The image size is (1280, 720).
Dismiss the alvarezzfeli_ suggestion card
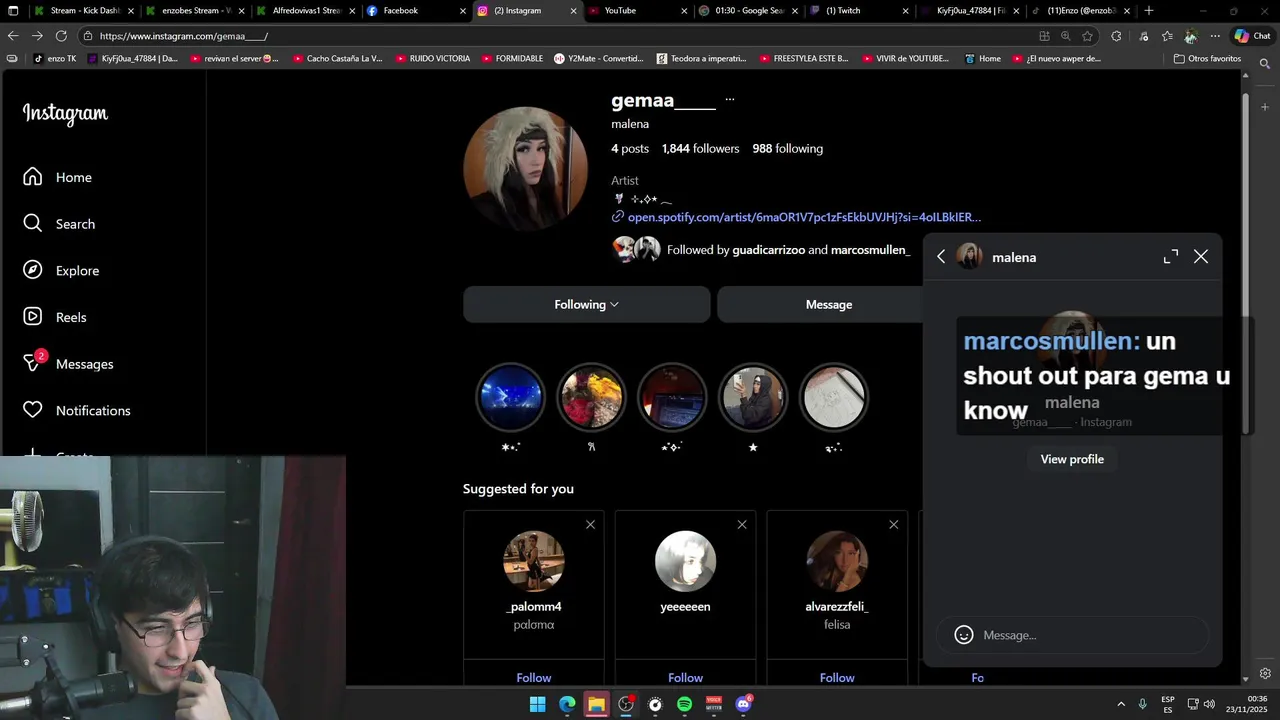click(893, 525)
